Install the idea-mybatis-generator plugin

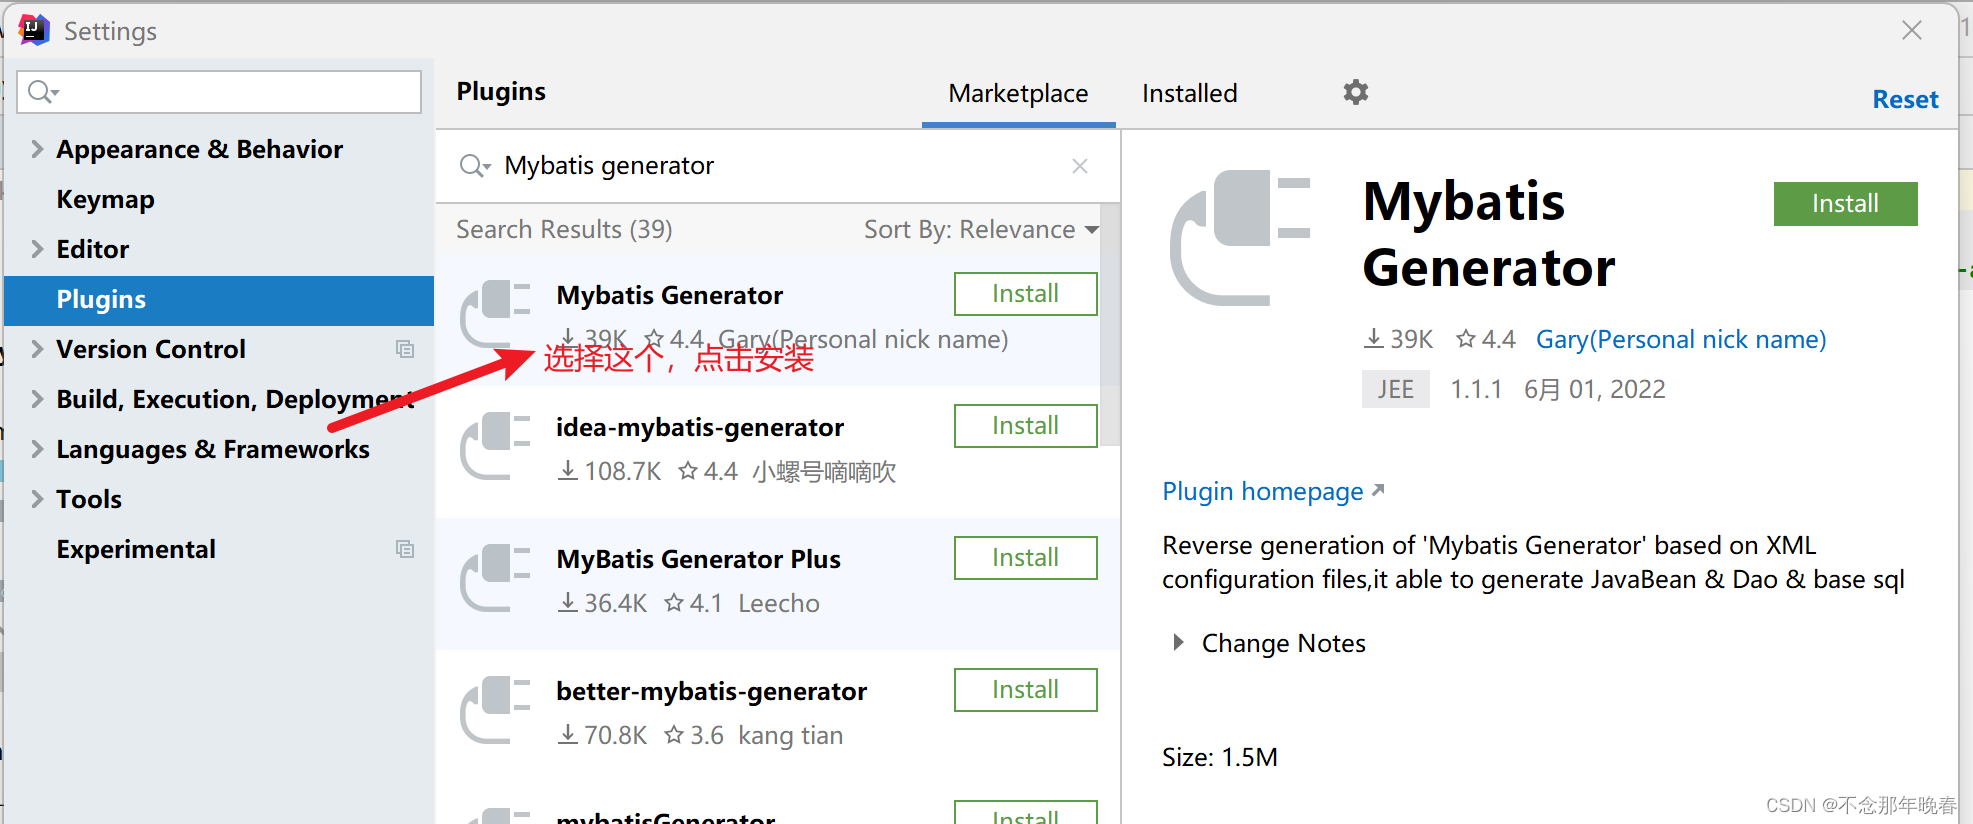click(1025, 426)
